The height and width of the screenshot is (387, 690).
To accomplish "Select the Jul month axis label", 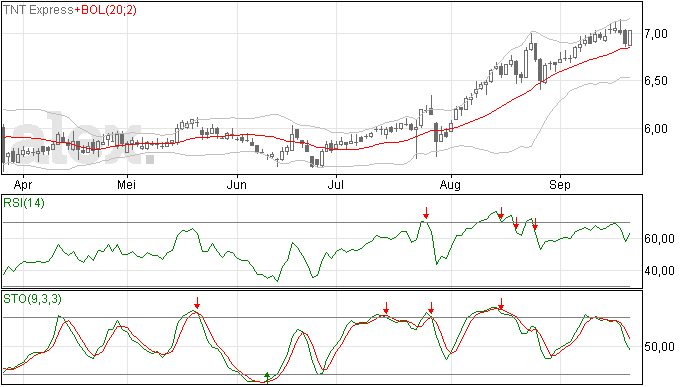I will tap(335, 184).
